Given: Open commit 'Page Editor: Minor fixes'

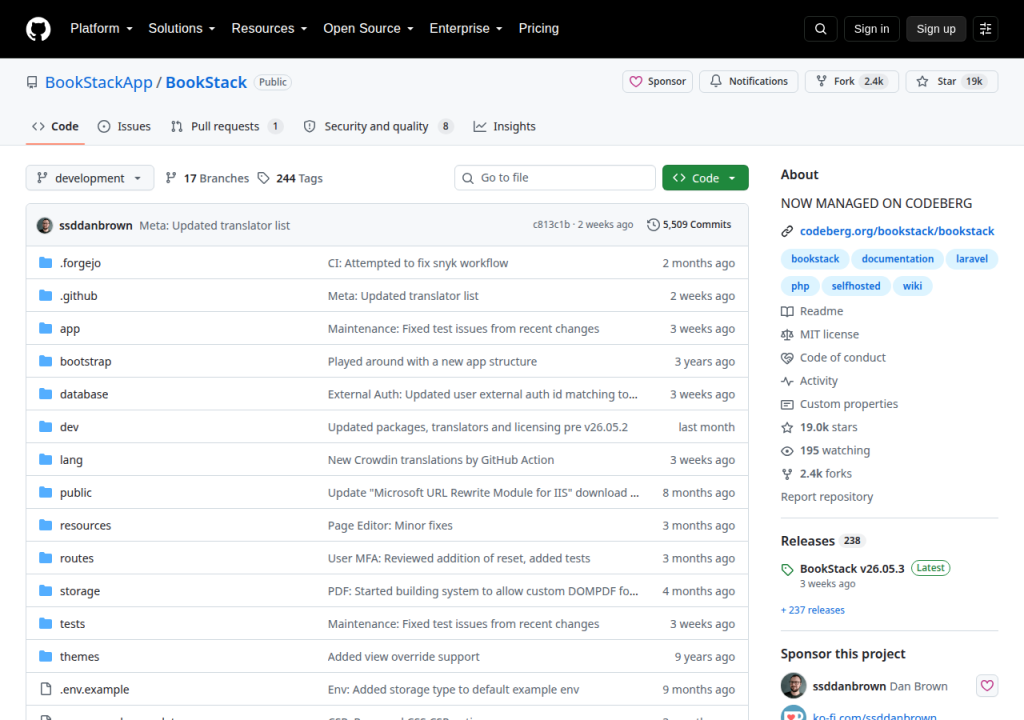Looking at the screenshot, I should click(x=390, y=525).
